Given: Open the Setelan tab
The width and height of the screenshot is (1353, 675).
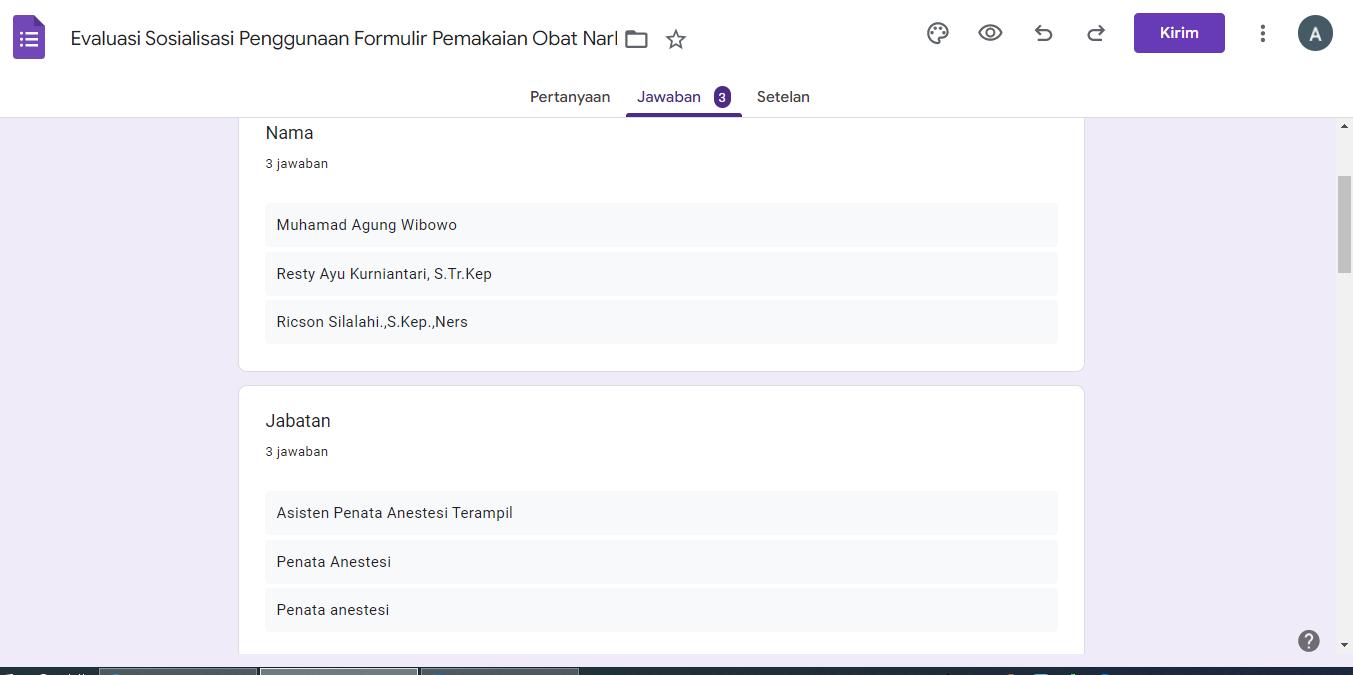Looking at the screenshot, I should point(783,97).
